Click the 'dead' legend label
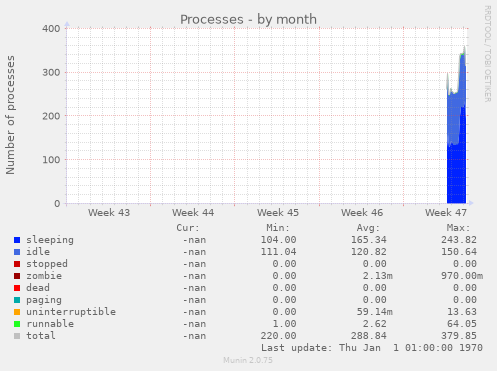The image size is (497, 371). 38,288
